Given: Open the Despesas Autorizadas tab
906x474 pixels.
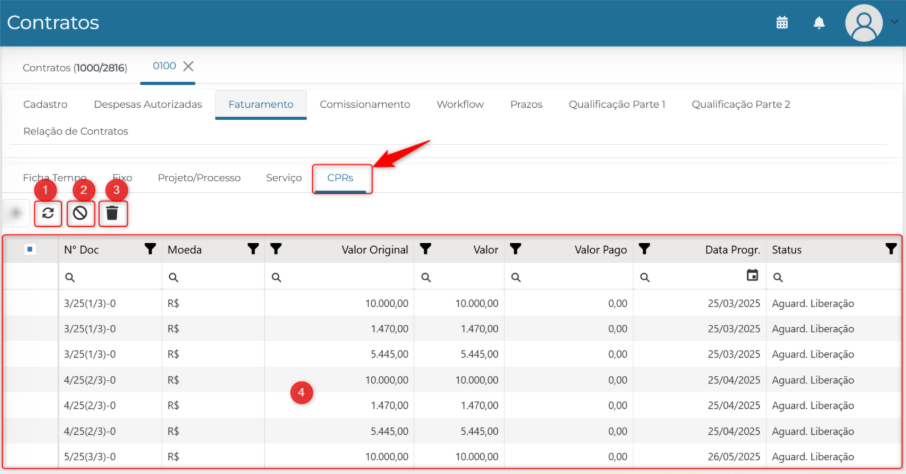Looking at the screenshot, I should (148, 105).
